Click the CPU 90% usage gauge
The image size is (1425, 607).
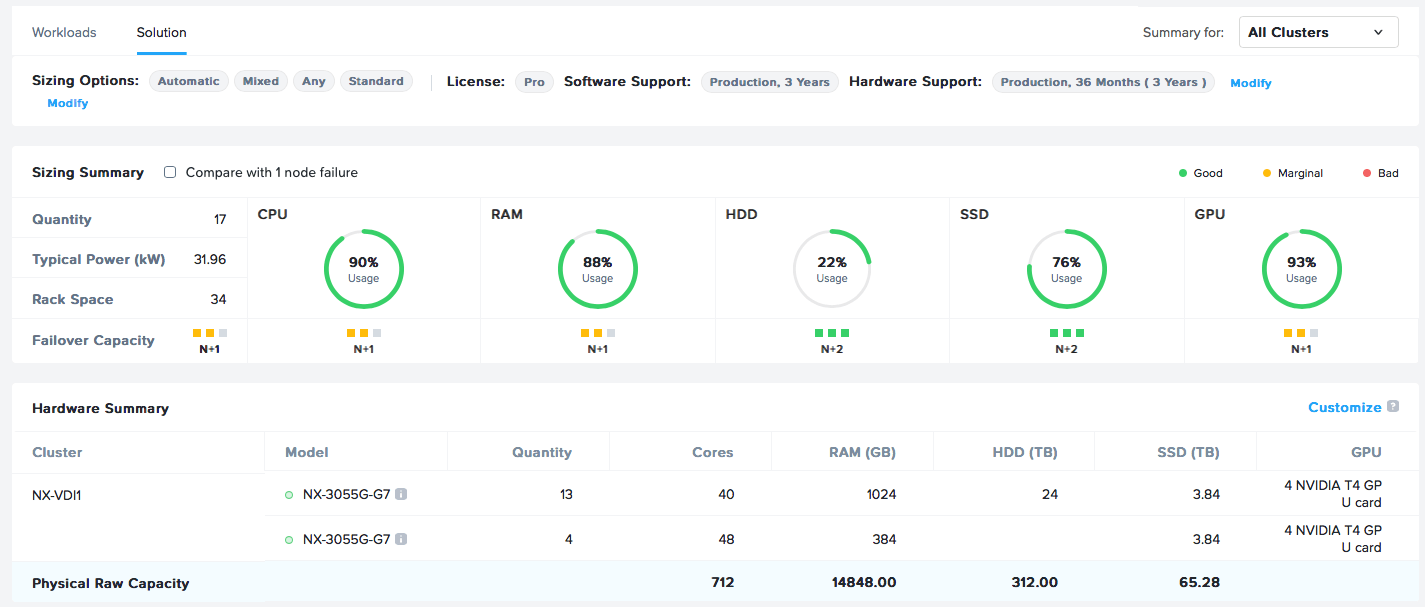point(364,270)
